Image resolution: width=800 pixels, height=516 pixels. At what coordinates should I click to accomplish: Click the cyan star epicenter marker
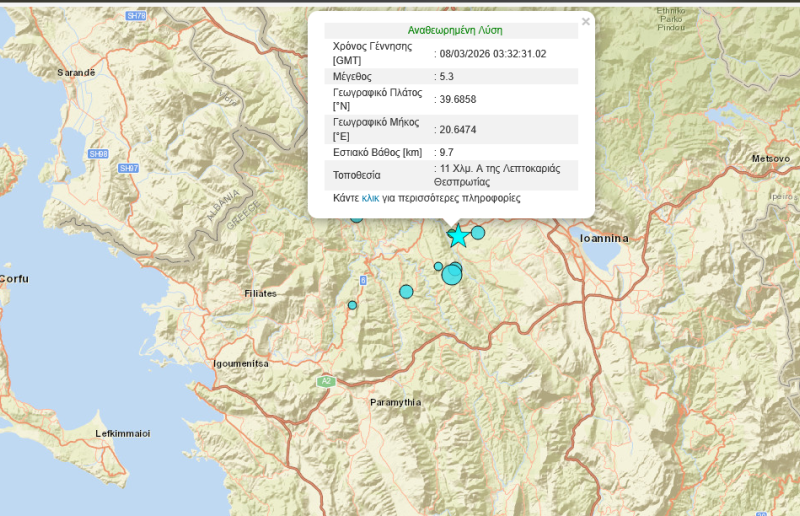(458, 237)
